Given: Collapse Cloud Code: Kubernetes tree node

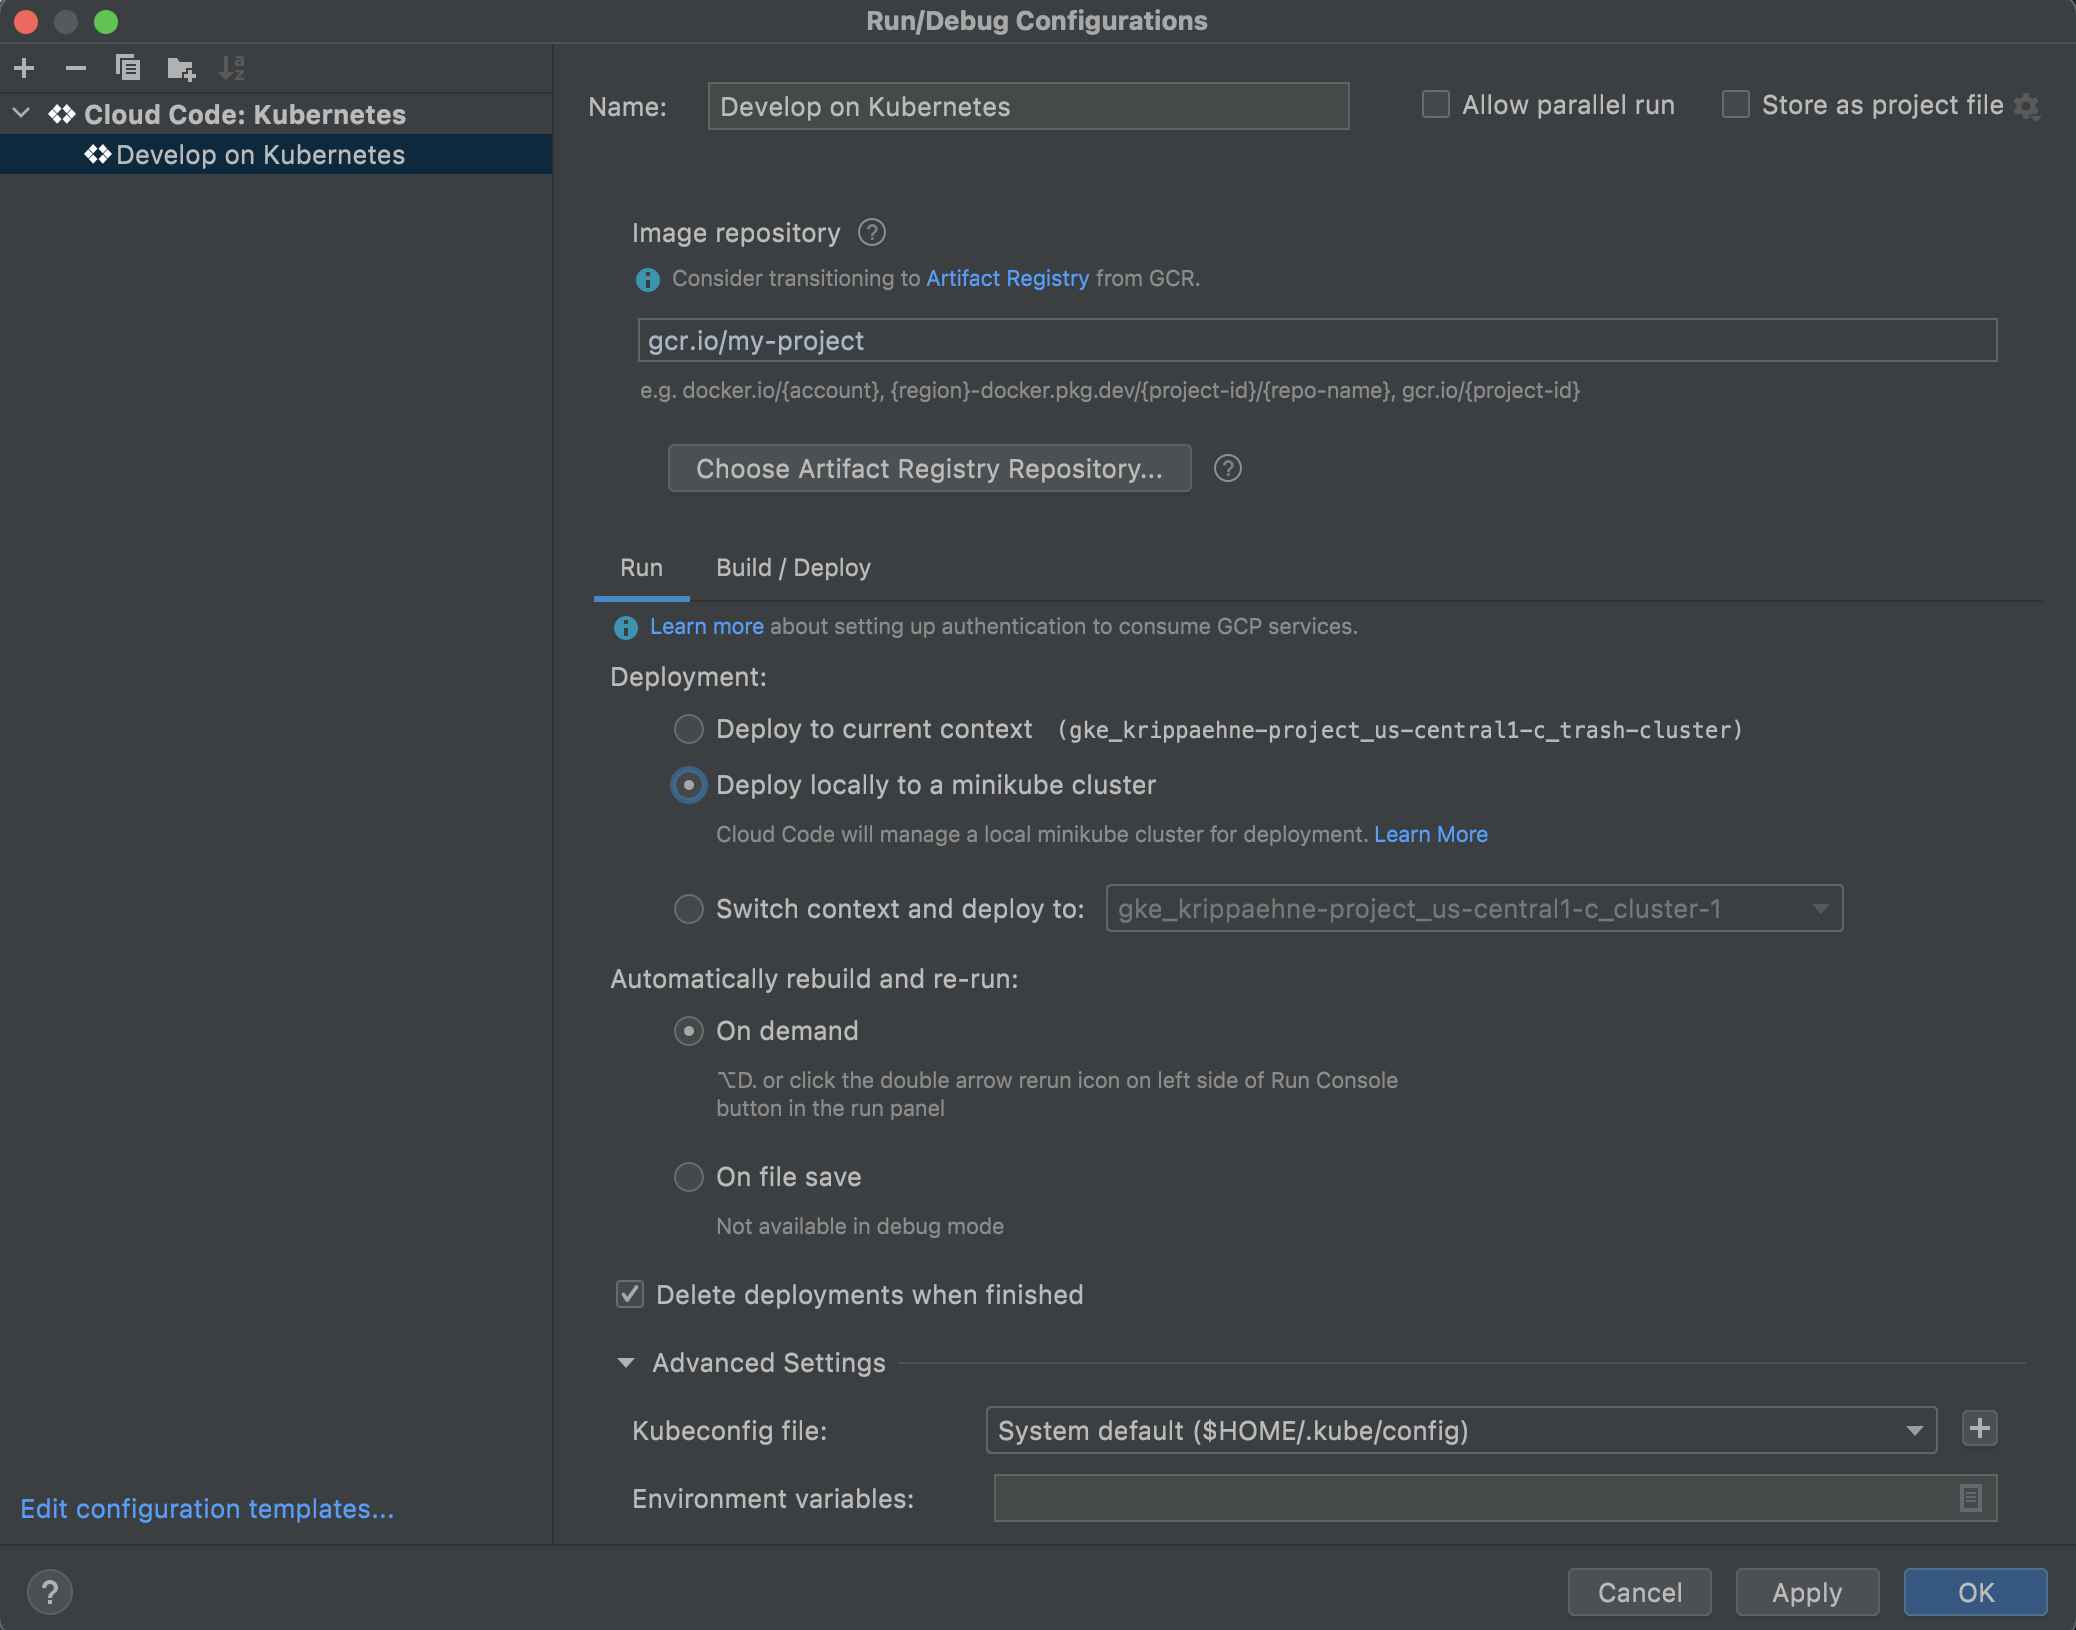Looking at the screenshot, I should pos(21,114).
